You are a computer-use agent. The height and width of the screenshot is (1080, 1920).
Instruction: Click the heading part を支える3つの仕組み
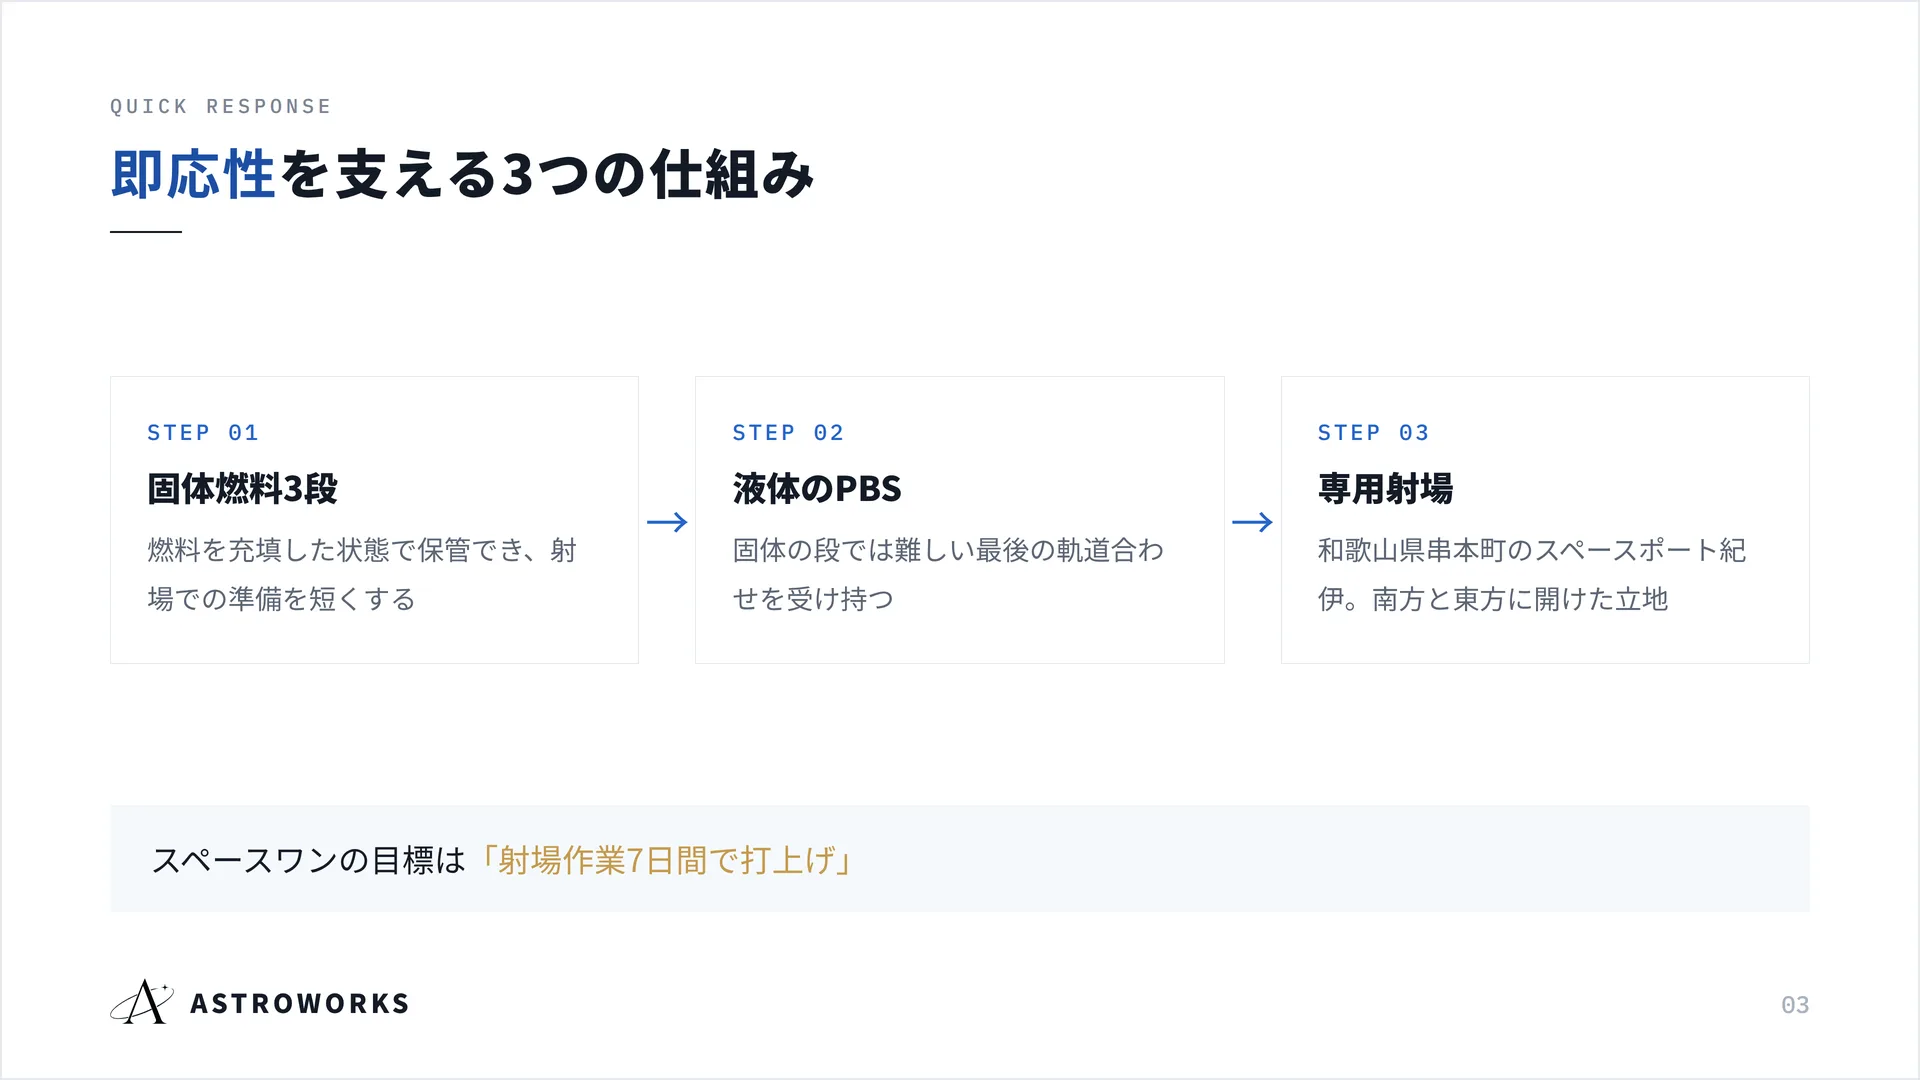(x=546, y=175)
